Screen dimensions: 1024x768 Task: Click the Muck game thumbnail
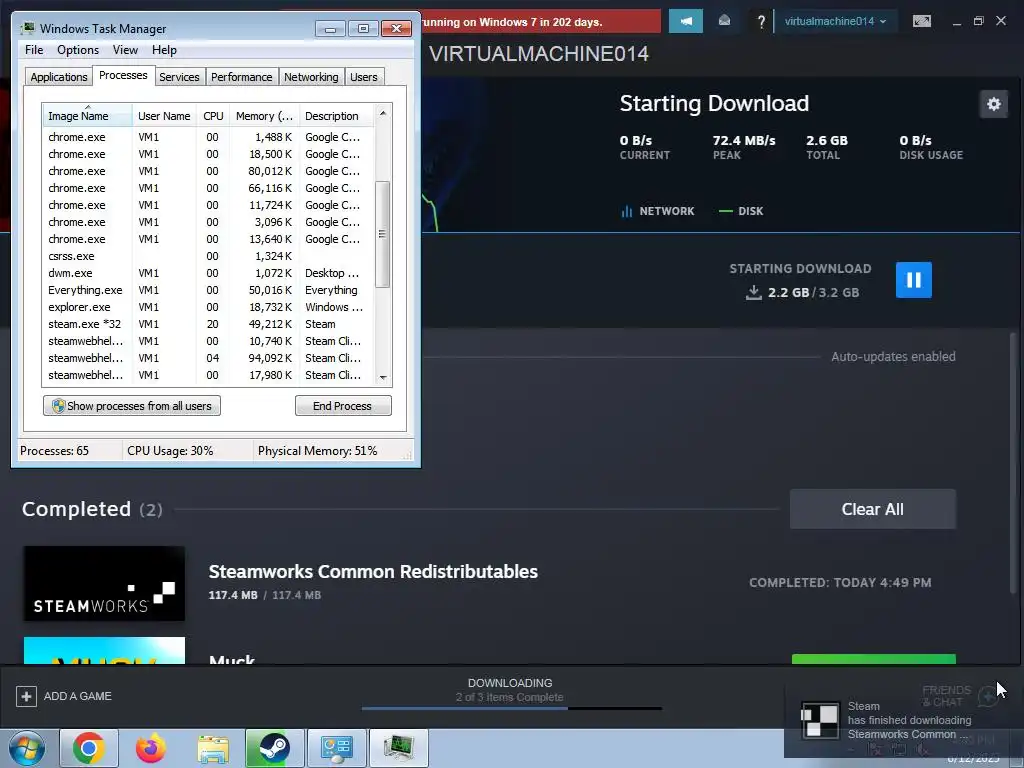(x=104, y=650)
